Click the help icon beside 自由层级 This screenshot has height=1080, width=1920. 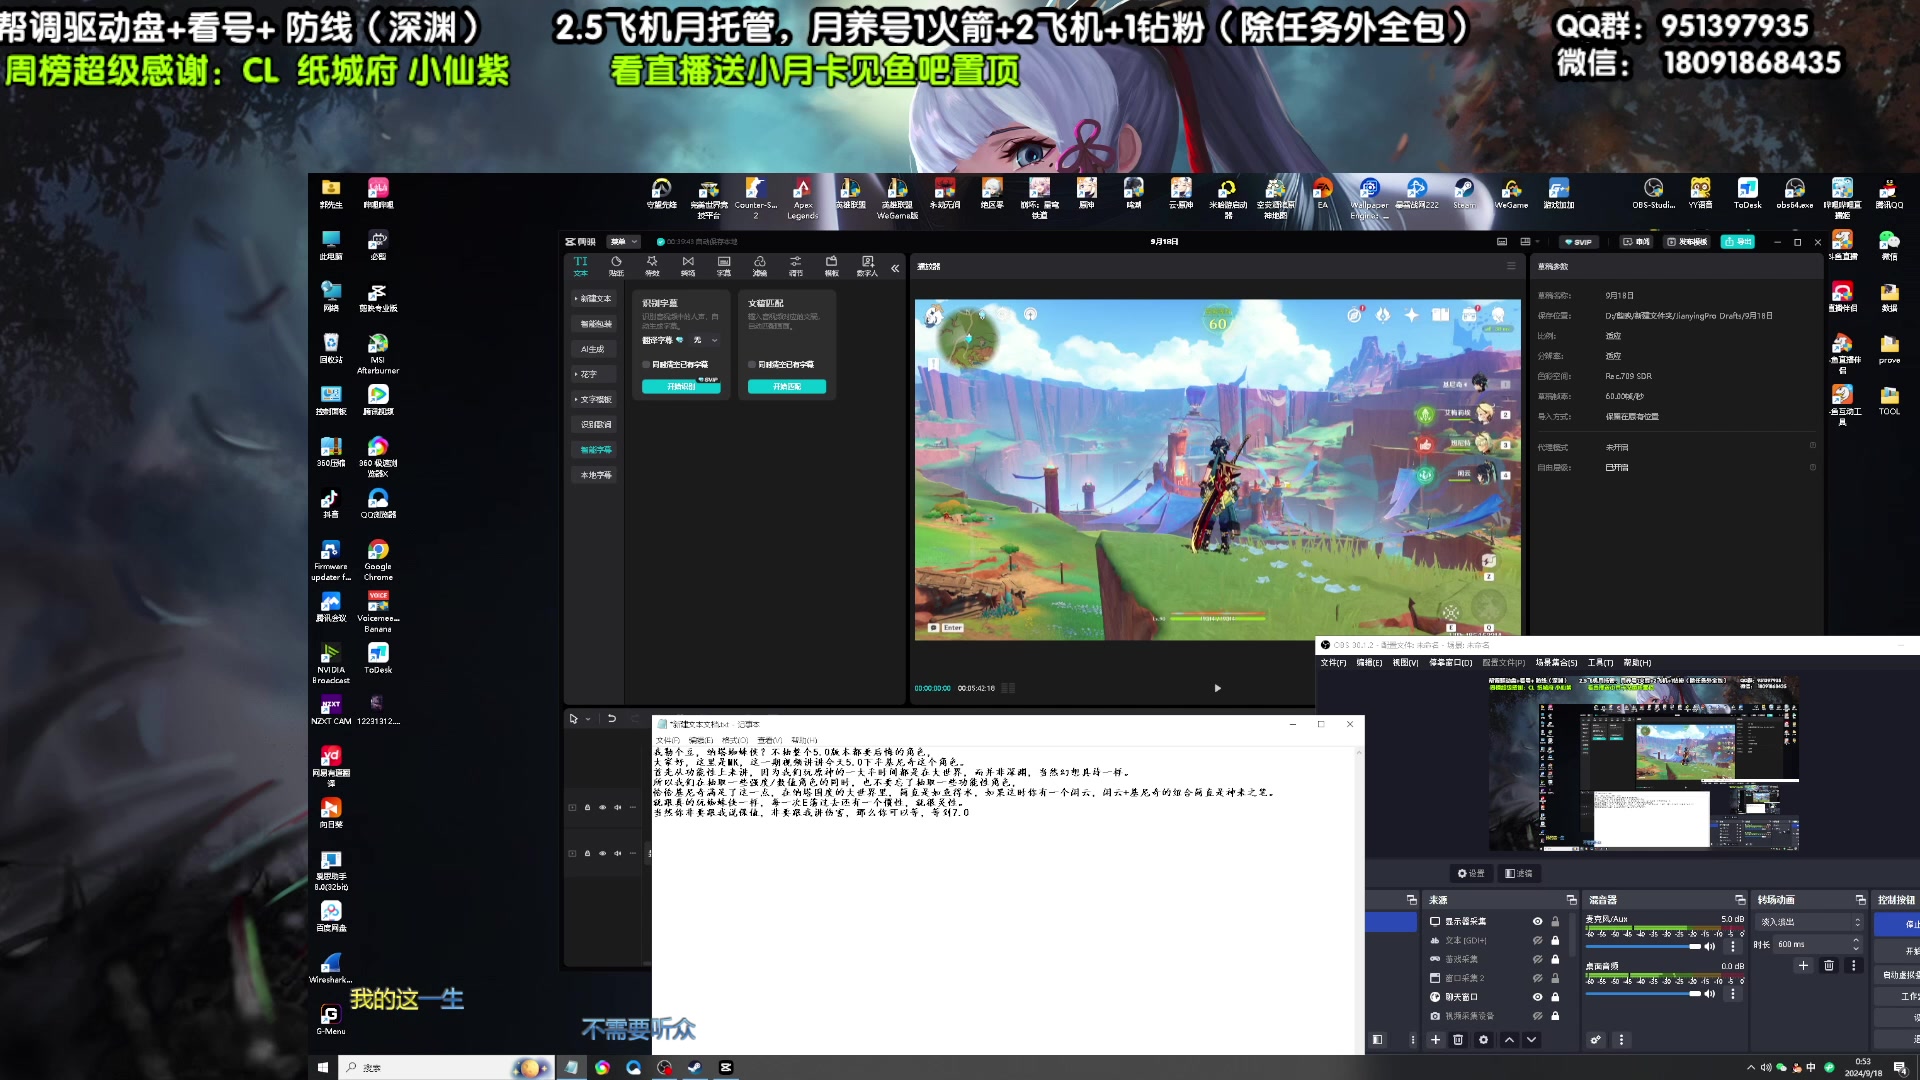[1813, 467]
